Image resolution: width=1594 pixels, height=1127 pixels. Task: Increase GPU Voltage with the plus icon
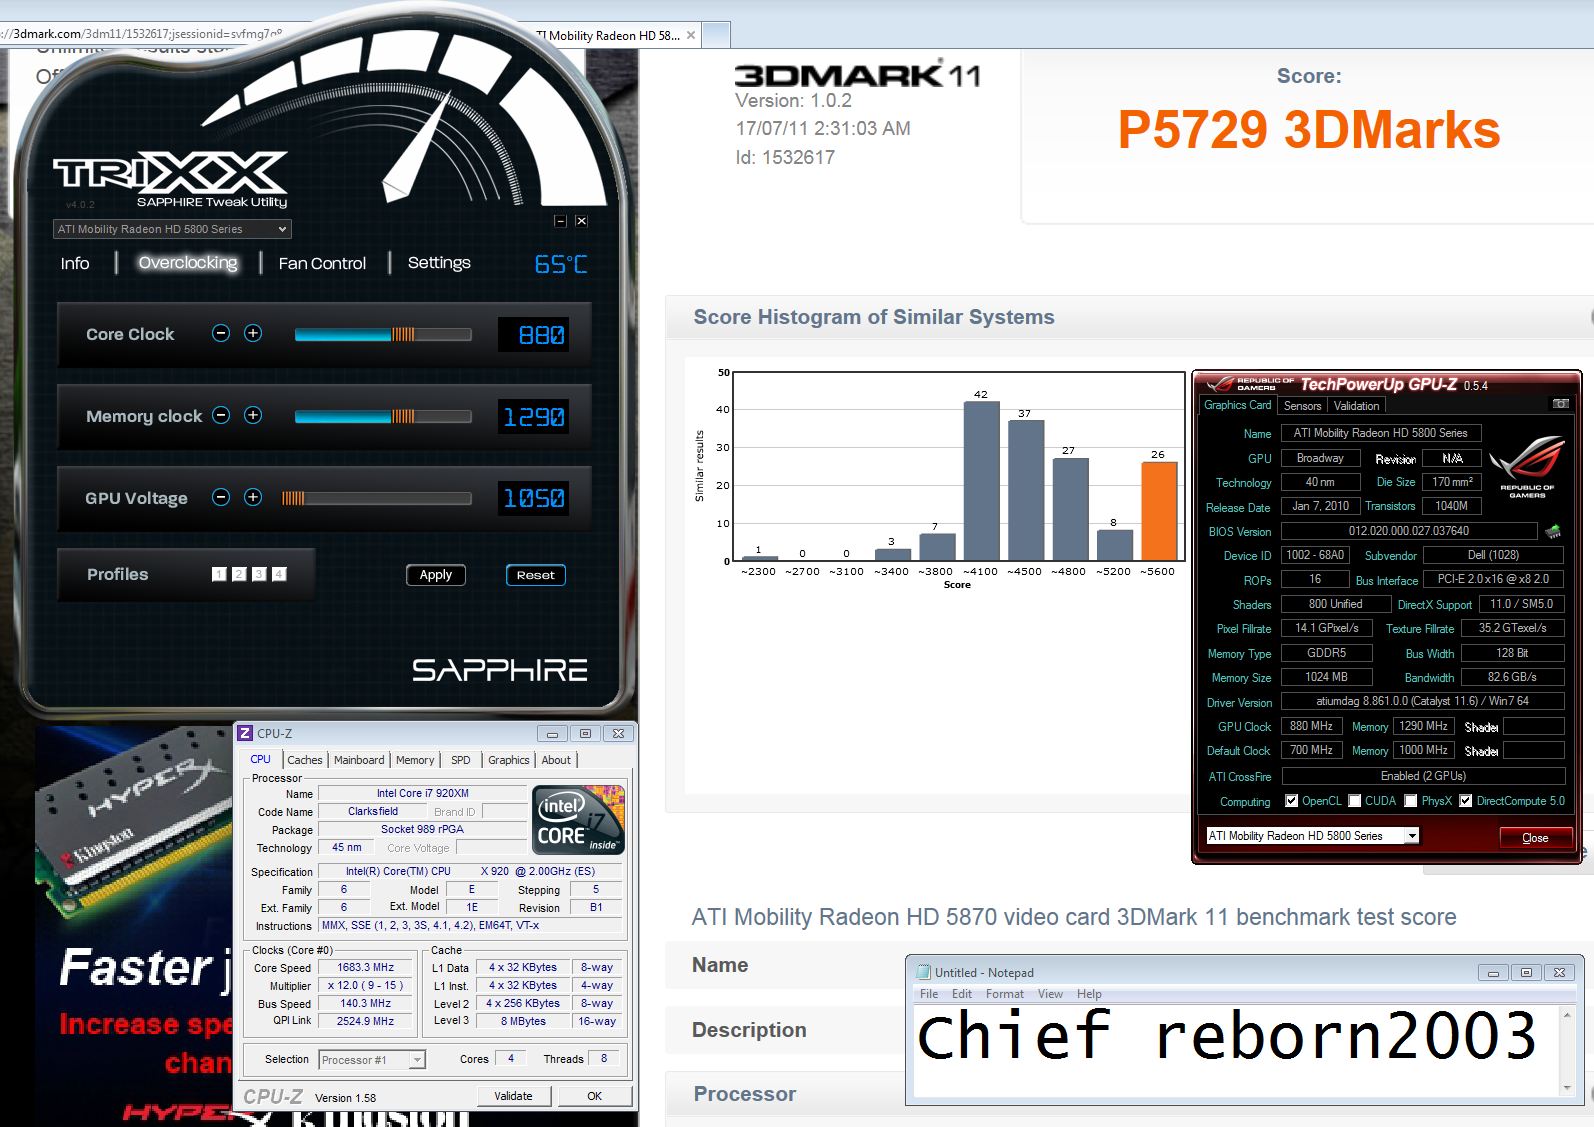(x=253, y=497)
